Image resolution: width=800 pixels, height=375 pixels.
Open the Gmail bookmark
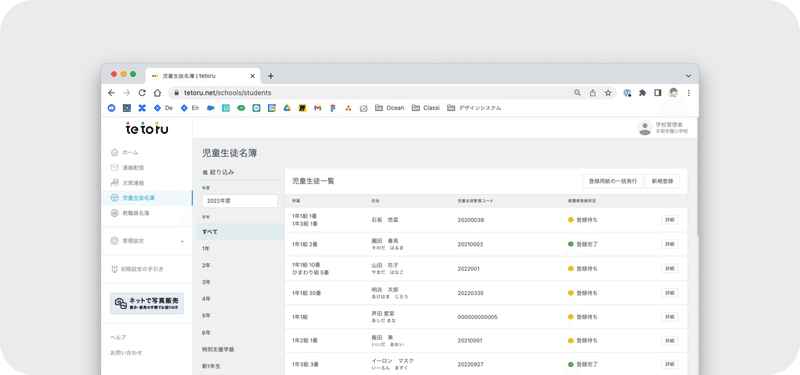click(x=317, y=108)
